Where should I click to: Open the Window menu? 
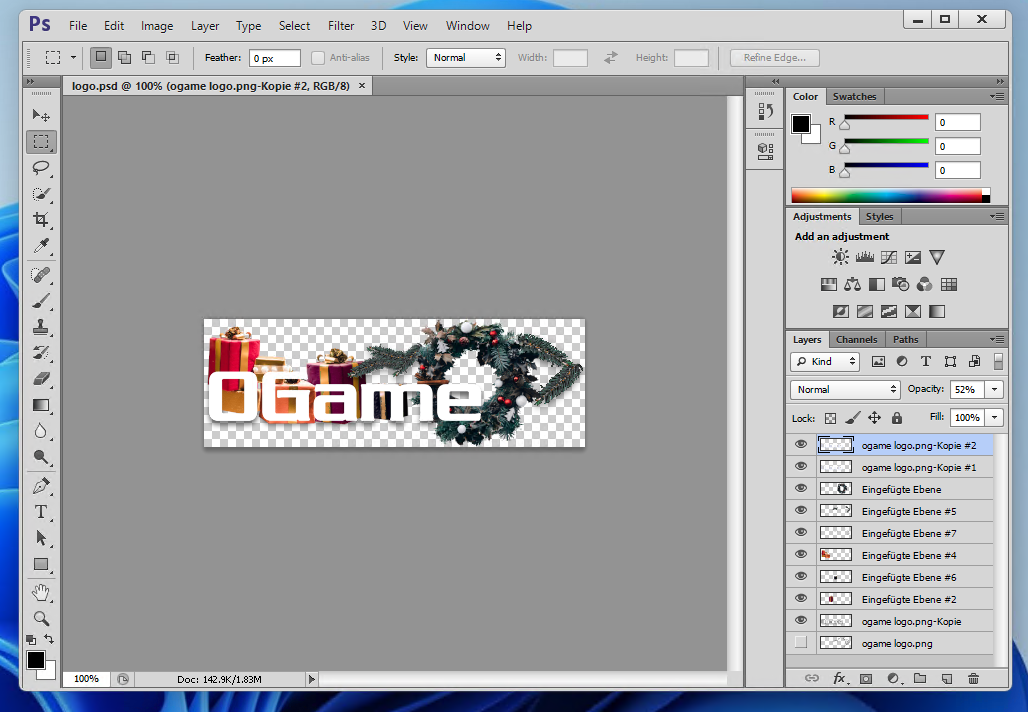pyautogui.click(x=467, y=26)
